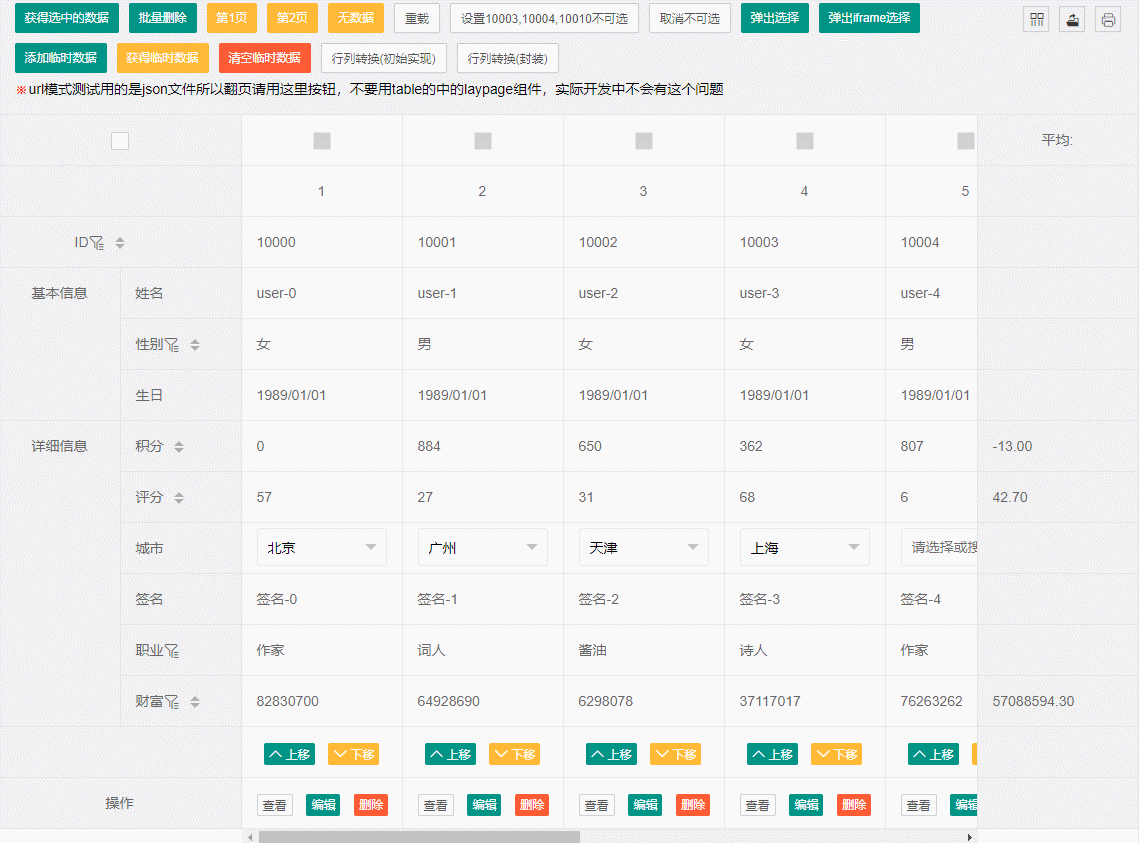Click 查看 for record 10000
The height and width of the screenshot is (843, 1139).
[275, 805]
